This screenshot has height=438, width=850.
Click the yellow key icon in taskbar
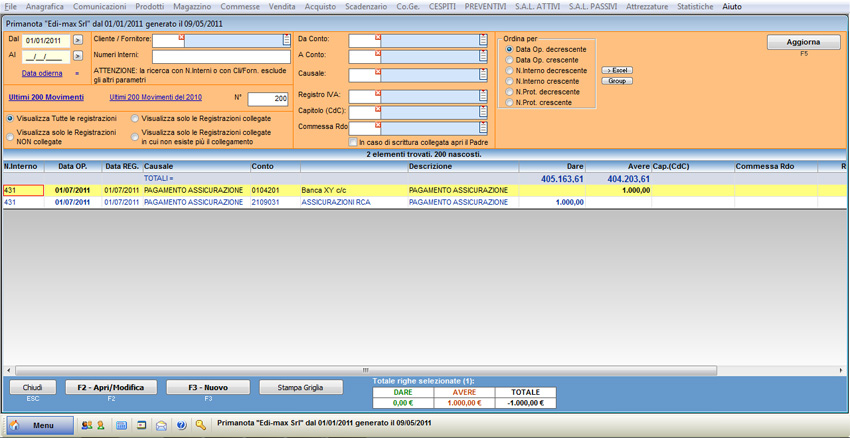click(201, 425)
